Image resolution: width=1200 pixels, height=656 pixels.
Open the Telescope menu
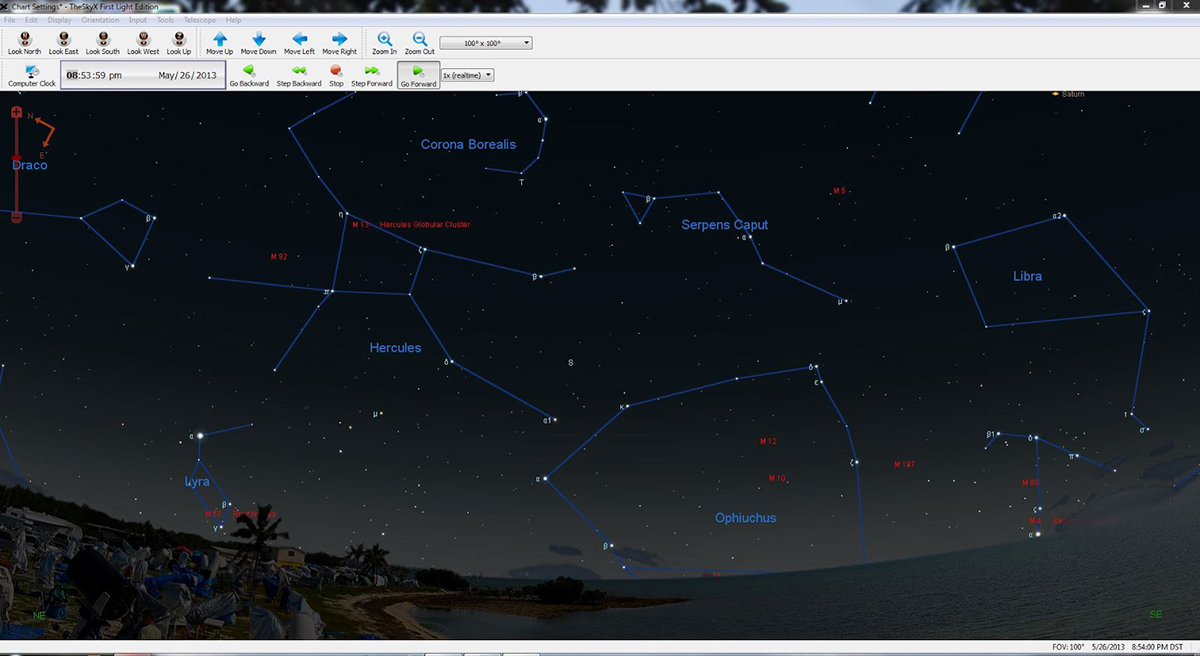198,20
